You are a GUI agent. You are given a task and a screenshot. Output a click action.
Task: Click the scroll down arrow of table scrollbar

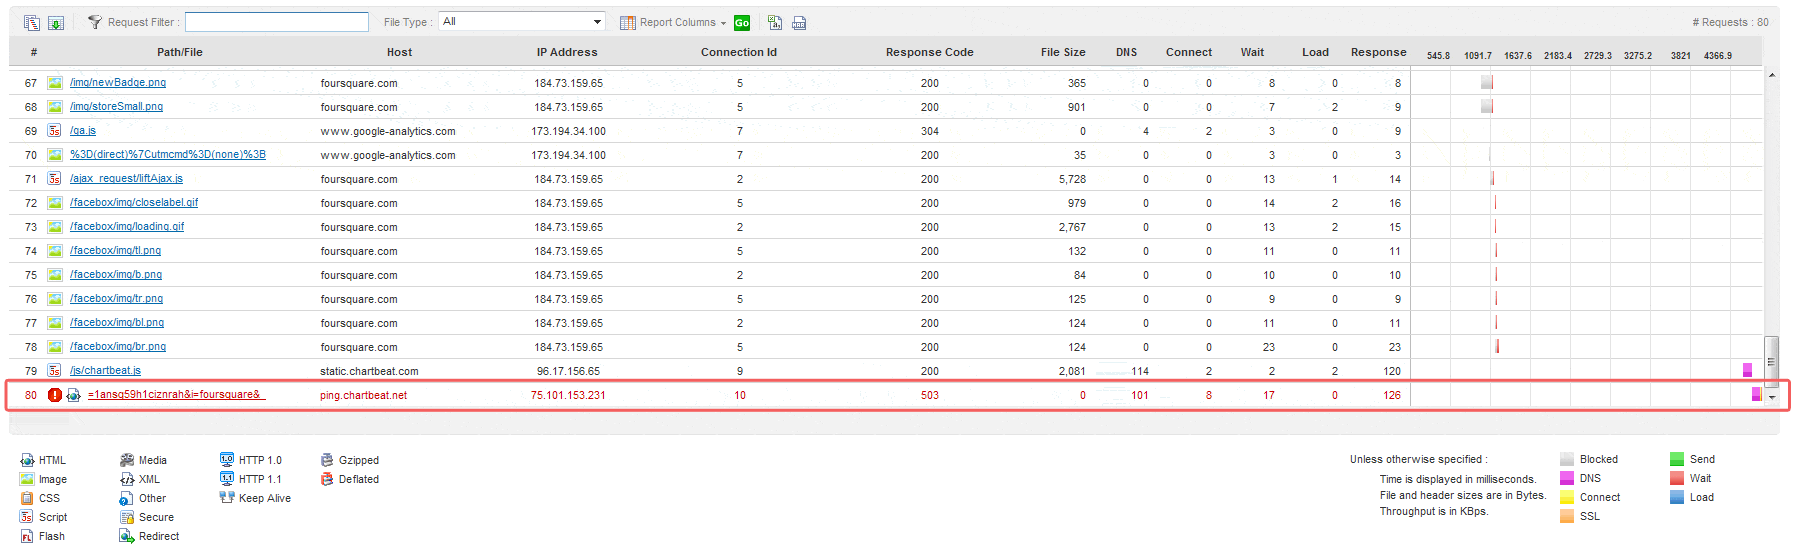click(x=1771, y=397)
